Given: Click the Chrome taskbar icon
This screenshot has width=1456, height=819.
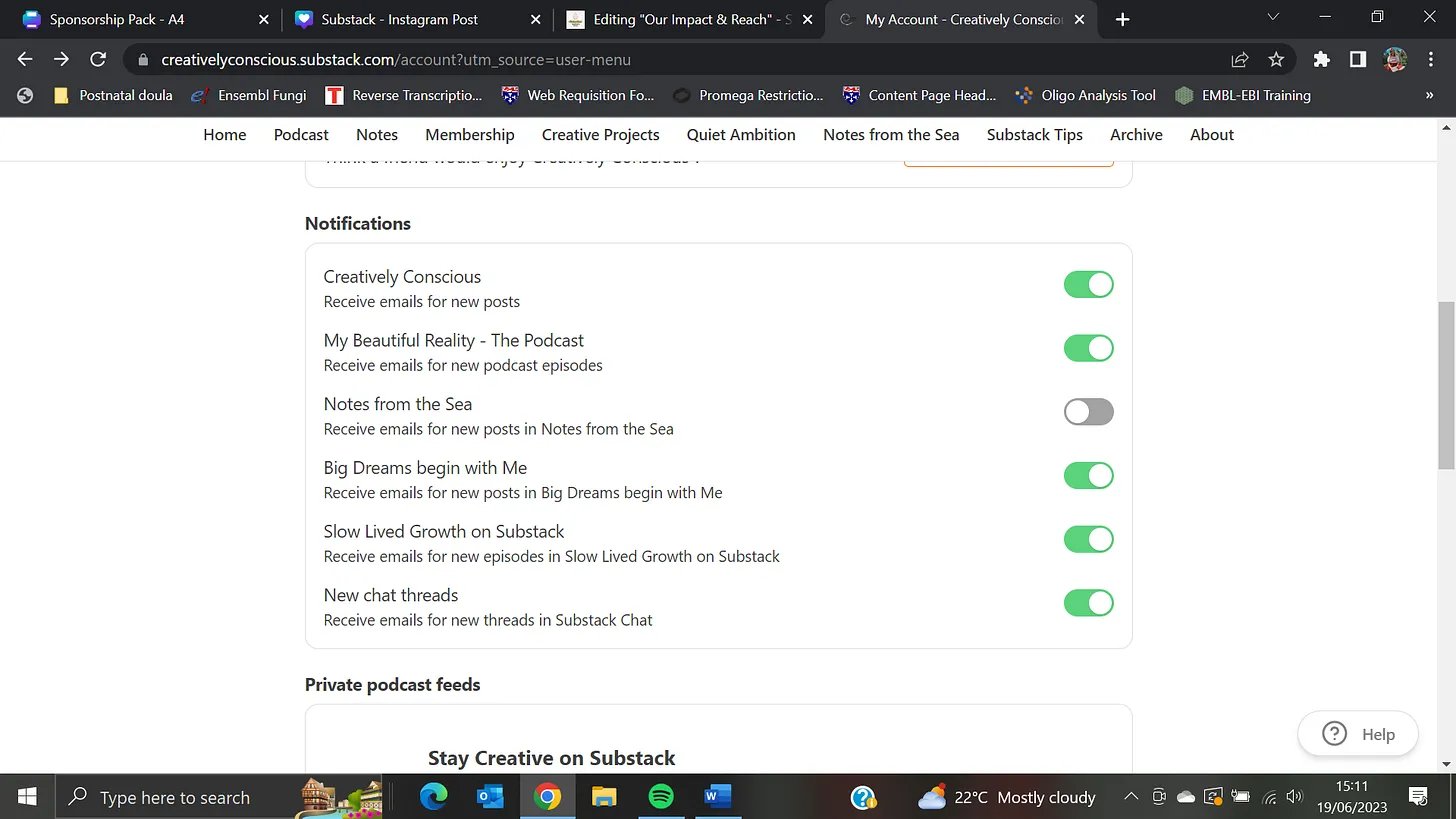Looking at the screenshot, I should tap(547, 797).
